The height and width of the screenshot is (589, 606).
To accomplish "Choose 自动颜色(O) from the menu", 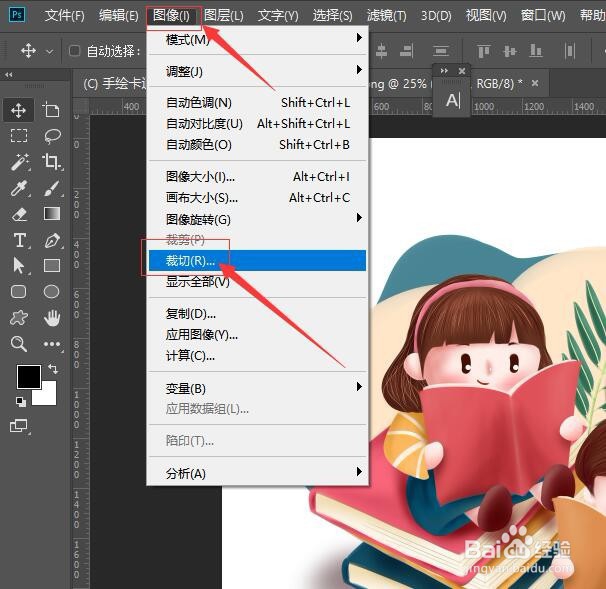I will [x=257, y=145].
